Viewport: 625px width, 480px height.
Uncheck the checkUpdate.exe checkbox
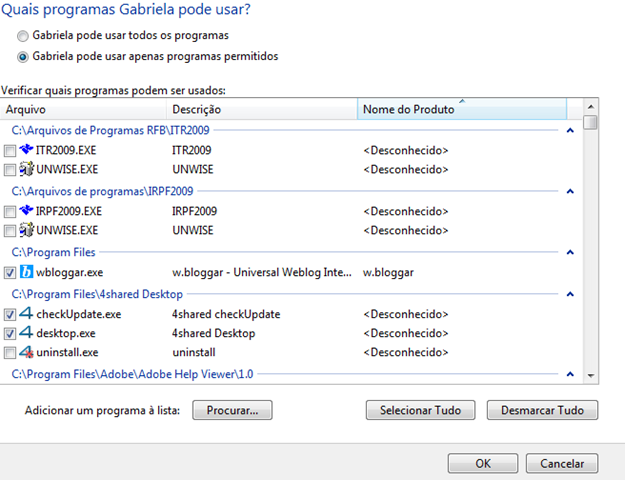10,315
